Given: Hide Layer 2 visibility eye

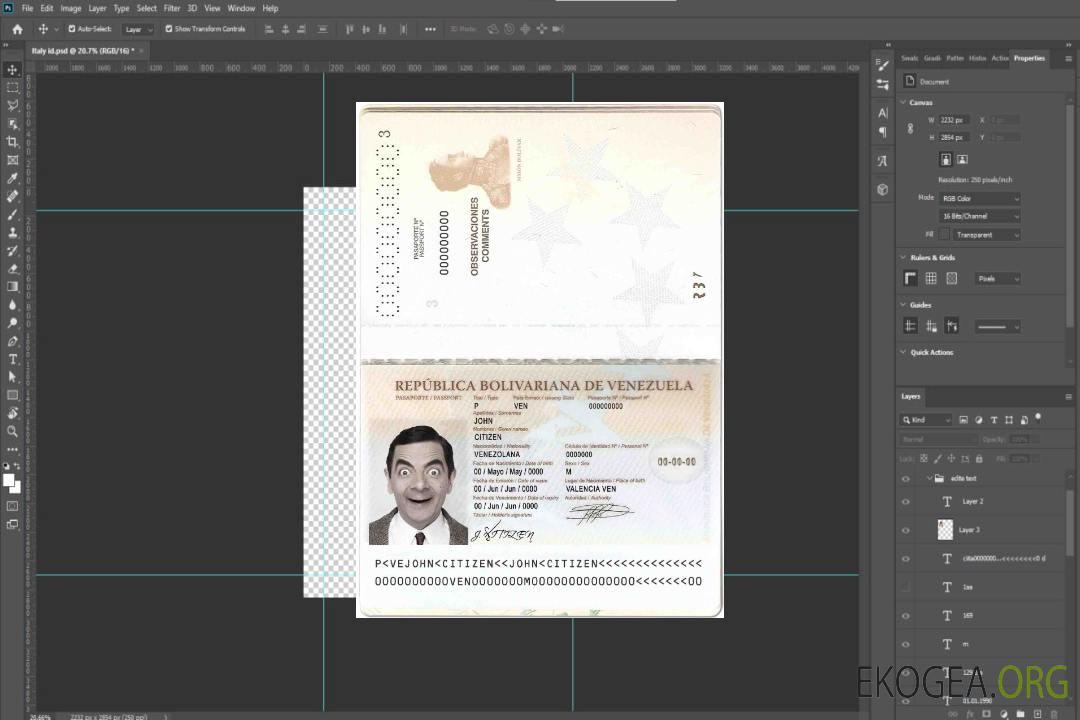Looking at the screenshot, I should pos(906,502).
